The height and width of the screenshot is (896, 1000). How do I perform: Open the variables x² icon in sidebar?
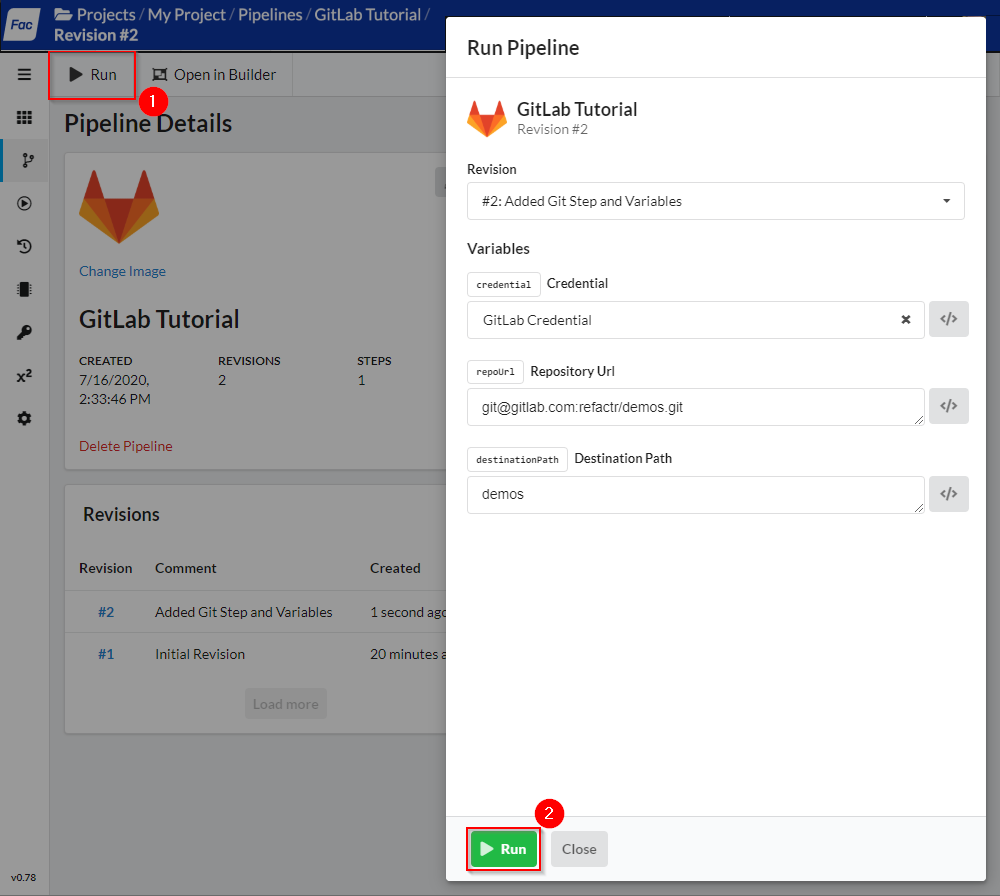(x=24, y=376)
